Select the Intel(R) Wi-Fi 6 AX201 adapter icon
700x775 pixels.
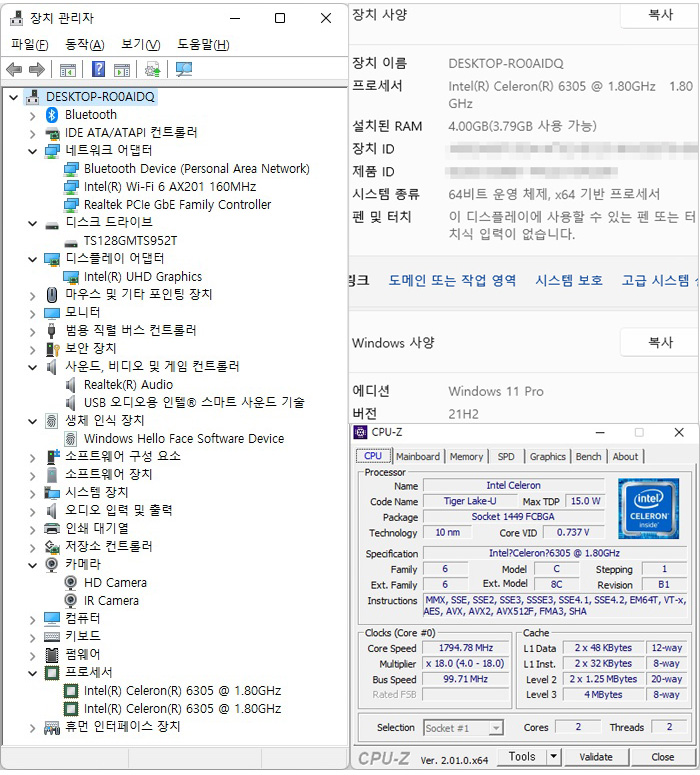tap(71, 187)
